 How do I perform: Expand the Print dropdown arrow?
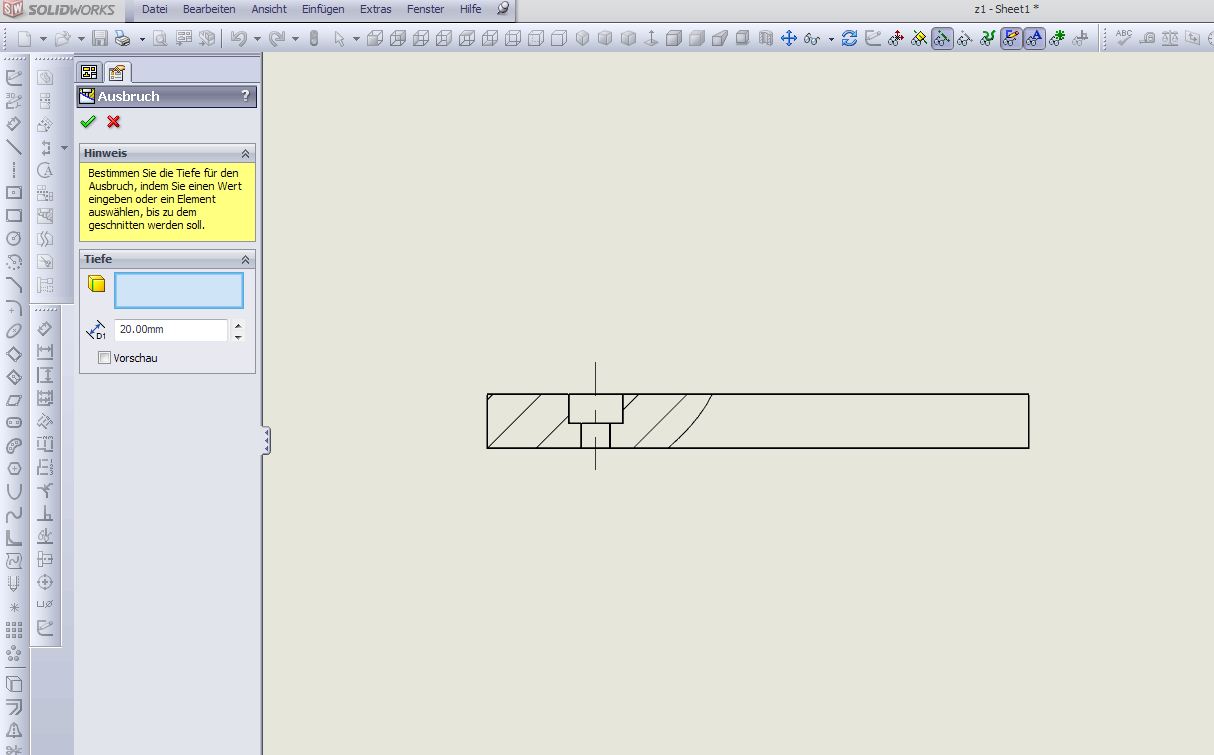pyautogui.click(x=142, y=39)
